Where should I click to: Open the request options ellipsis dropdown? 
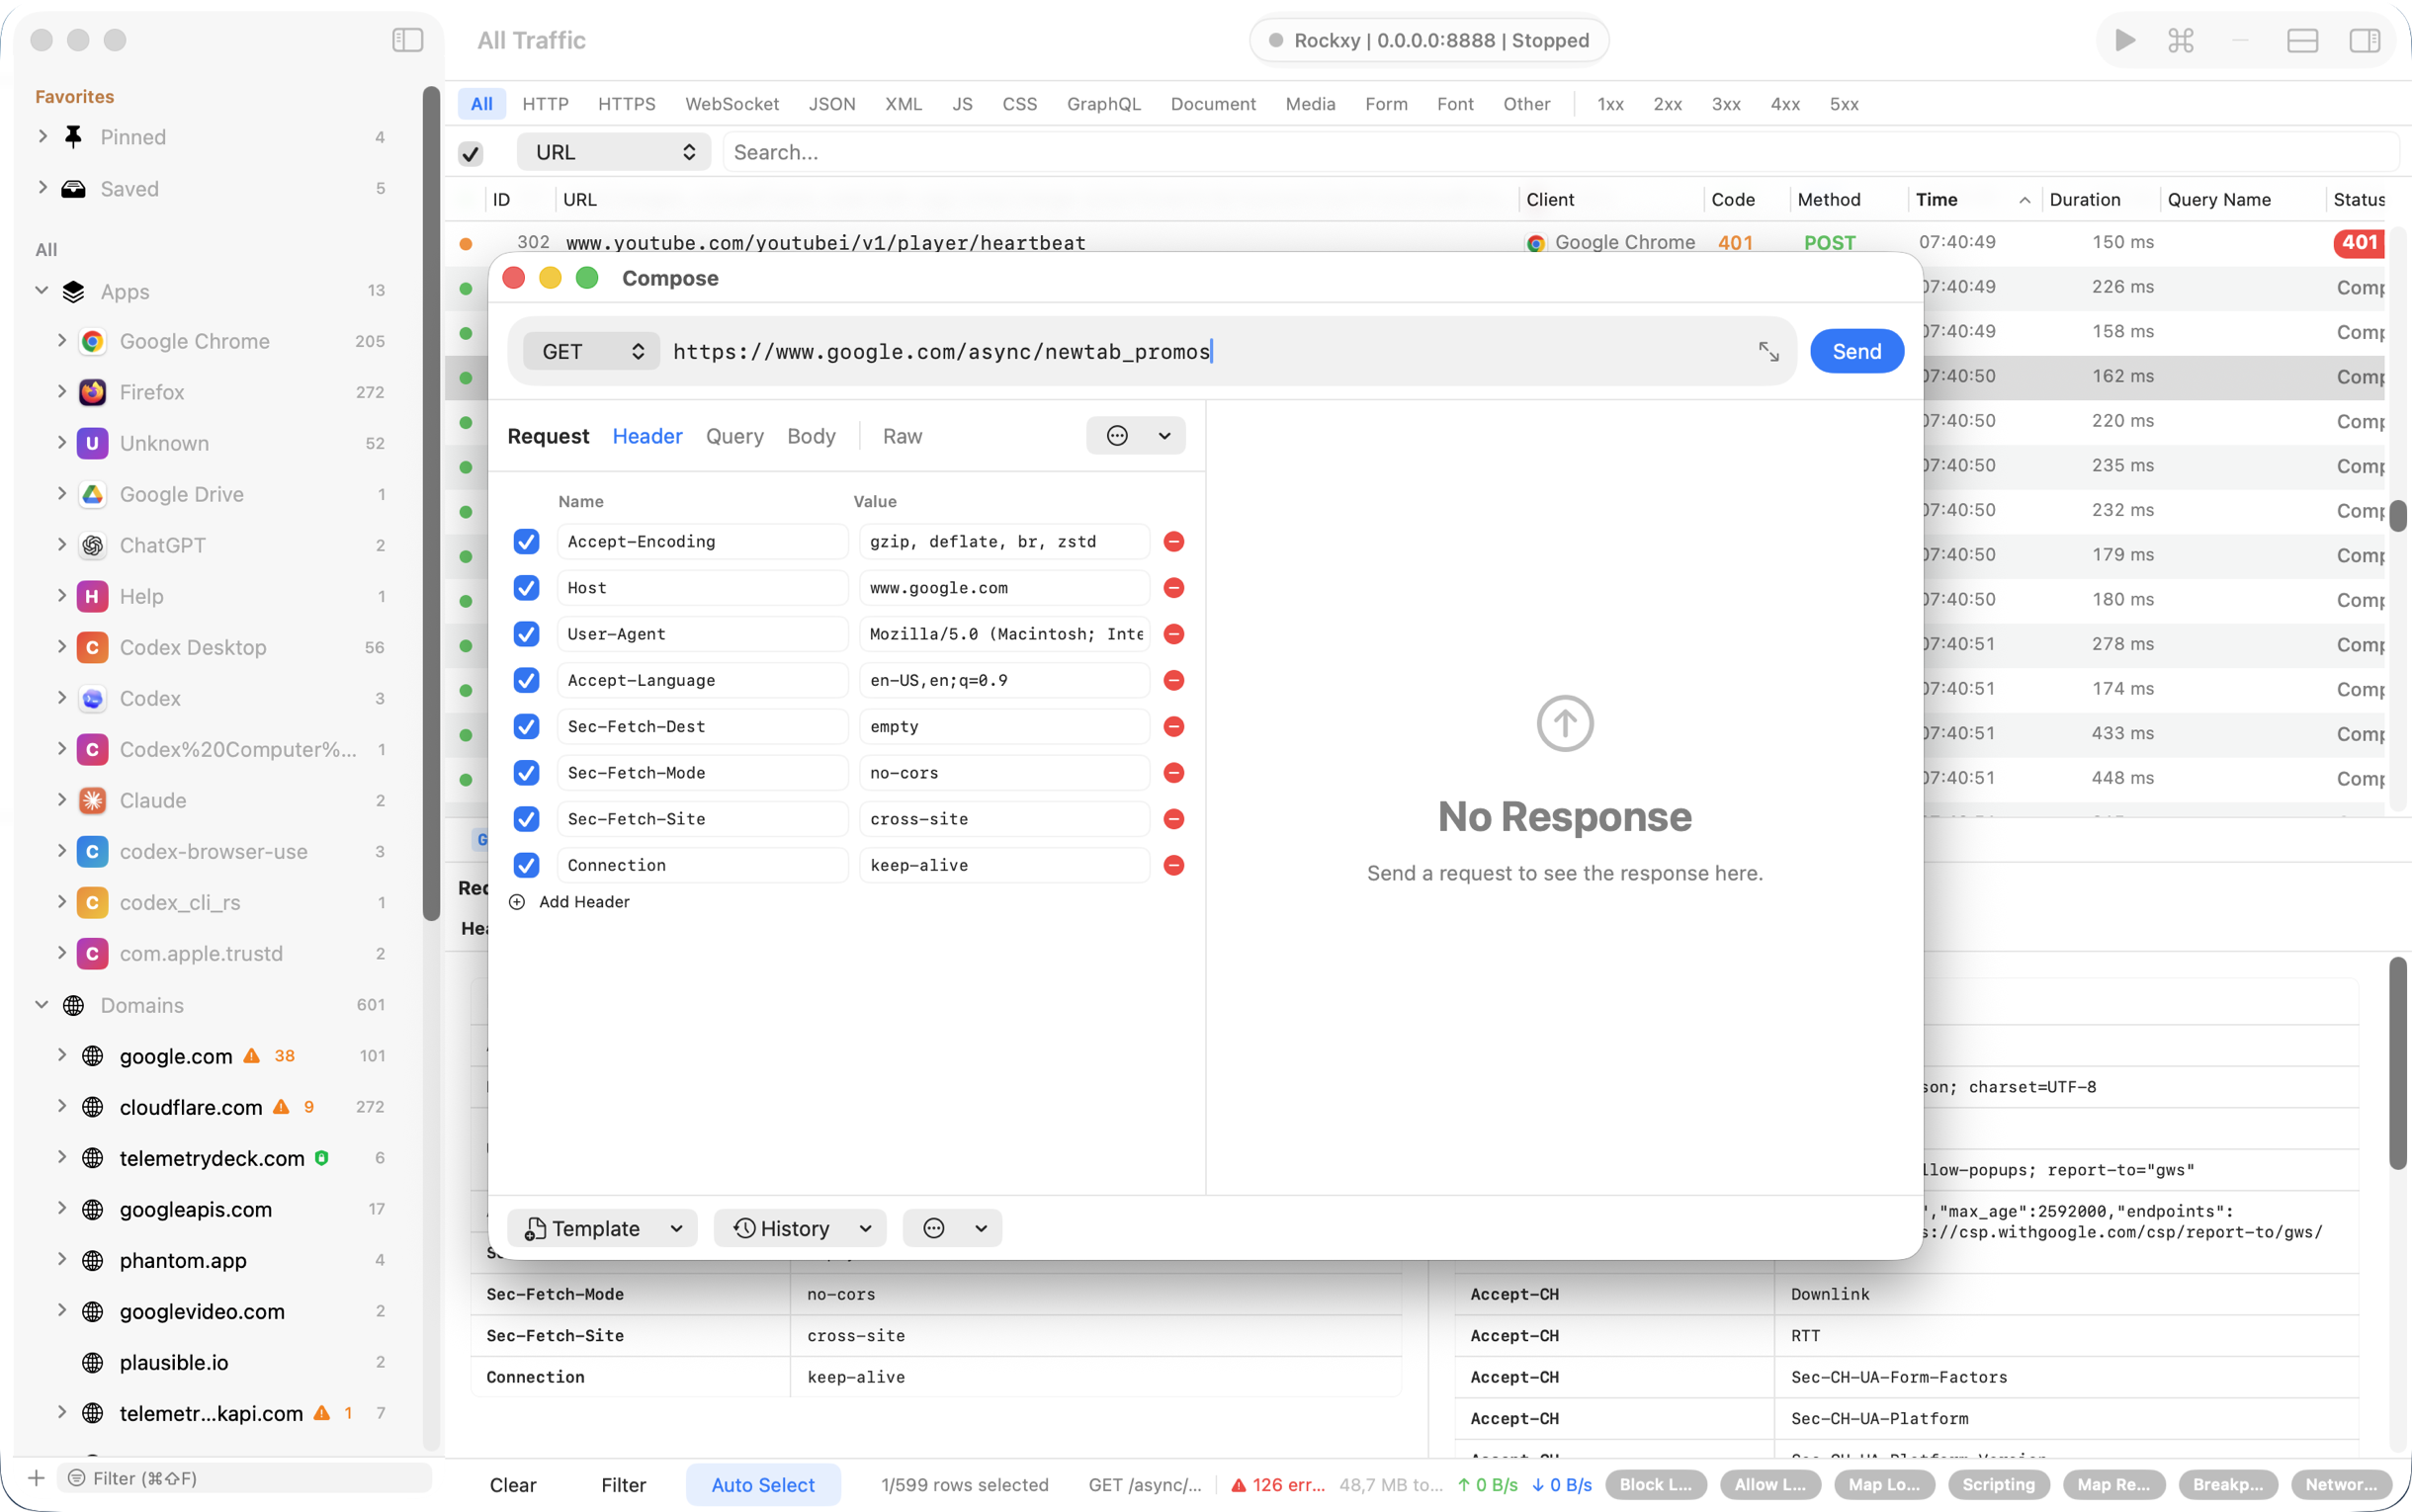pos(1136,436)
